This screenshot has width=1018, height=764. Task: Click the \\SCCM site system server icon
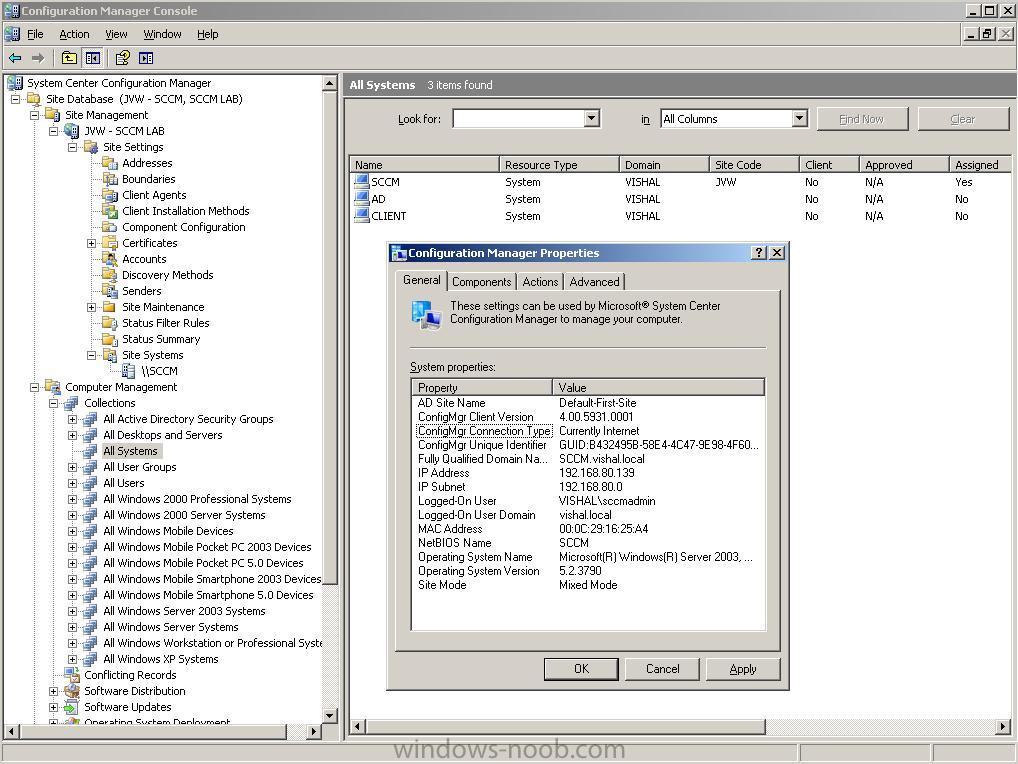pos(129,371)
